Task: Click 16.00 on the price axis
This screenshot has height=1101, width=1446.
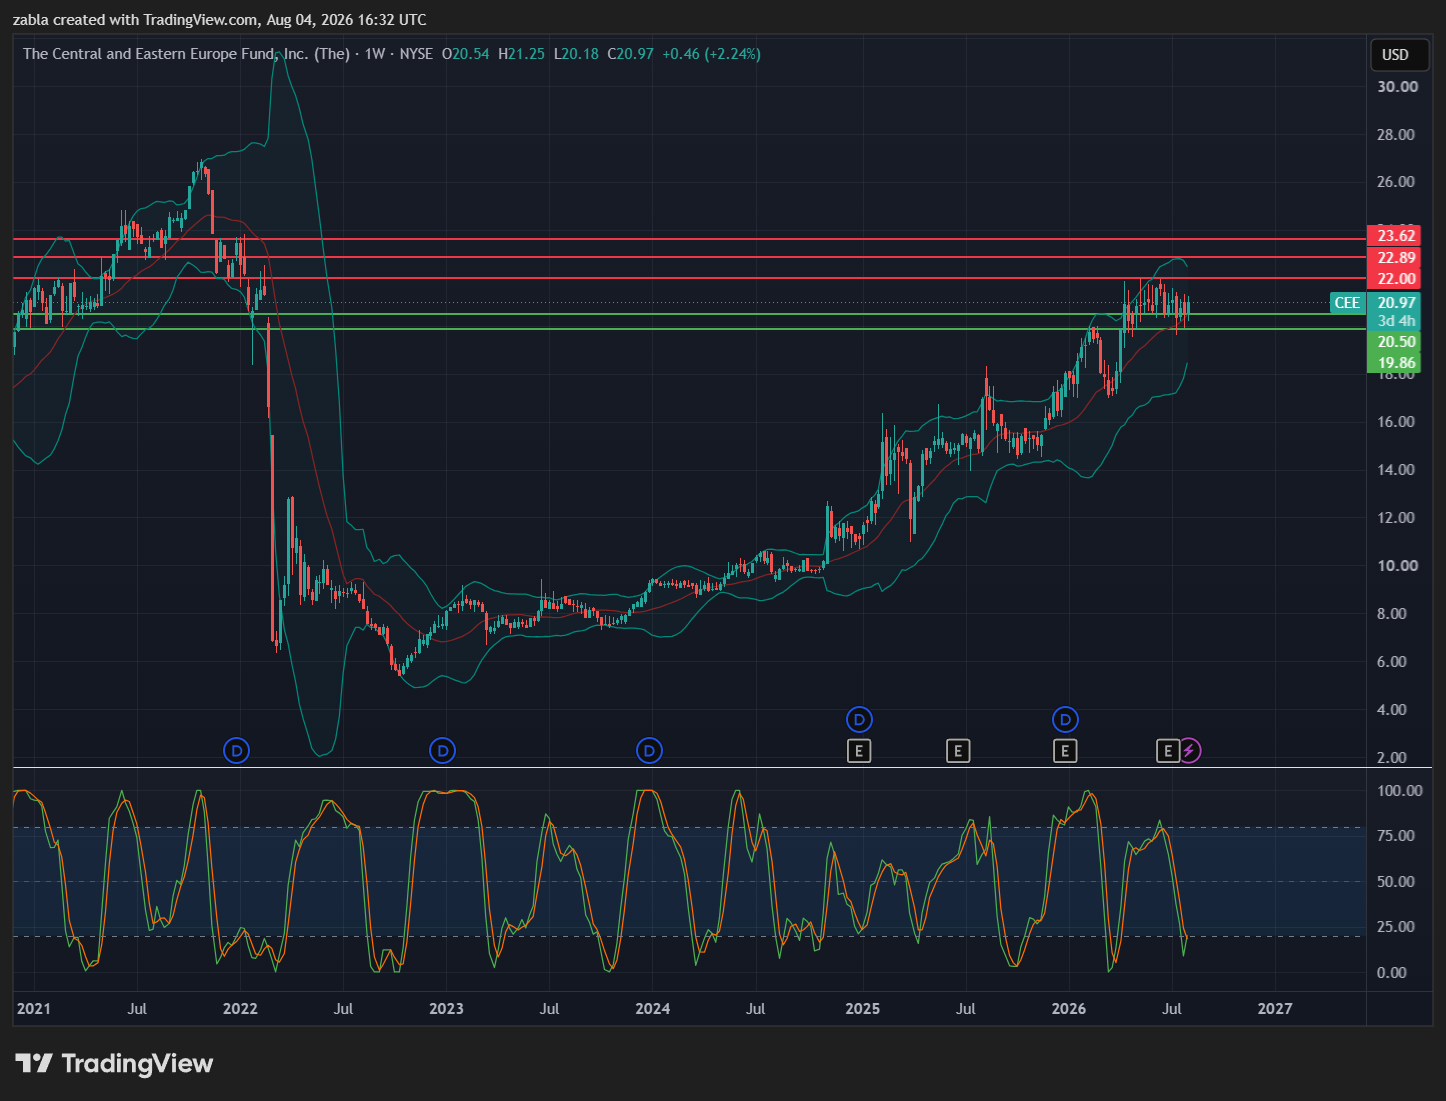Action: tap(1397, 422)
